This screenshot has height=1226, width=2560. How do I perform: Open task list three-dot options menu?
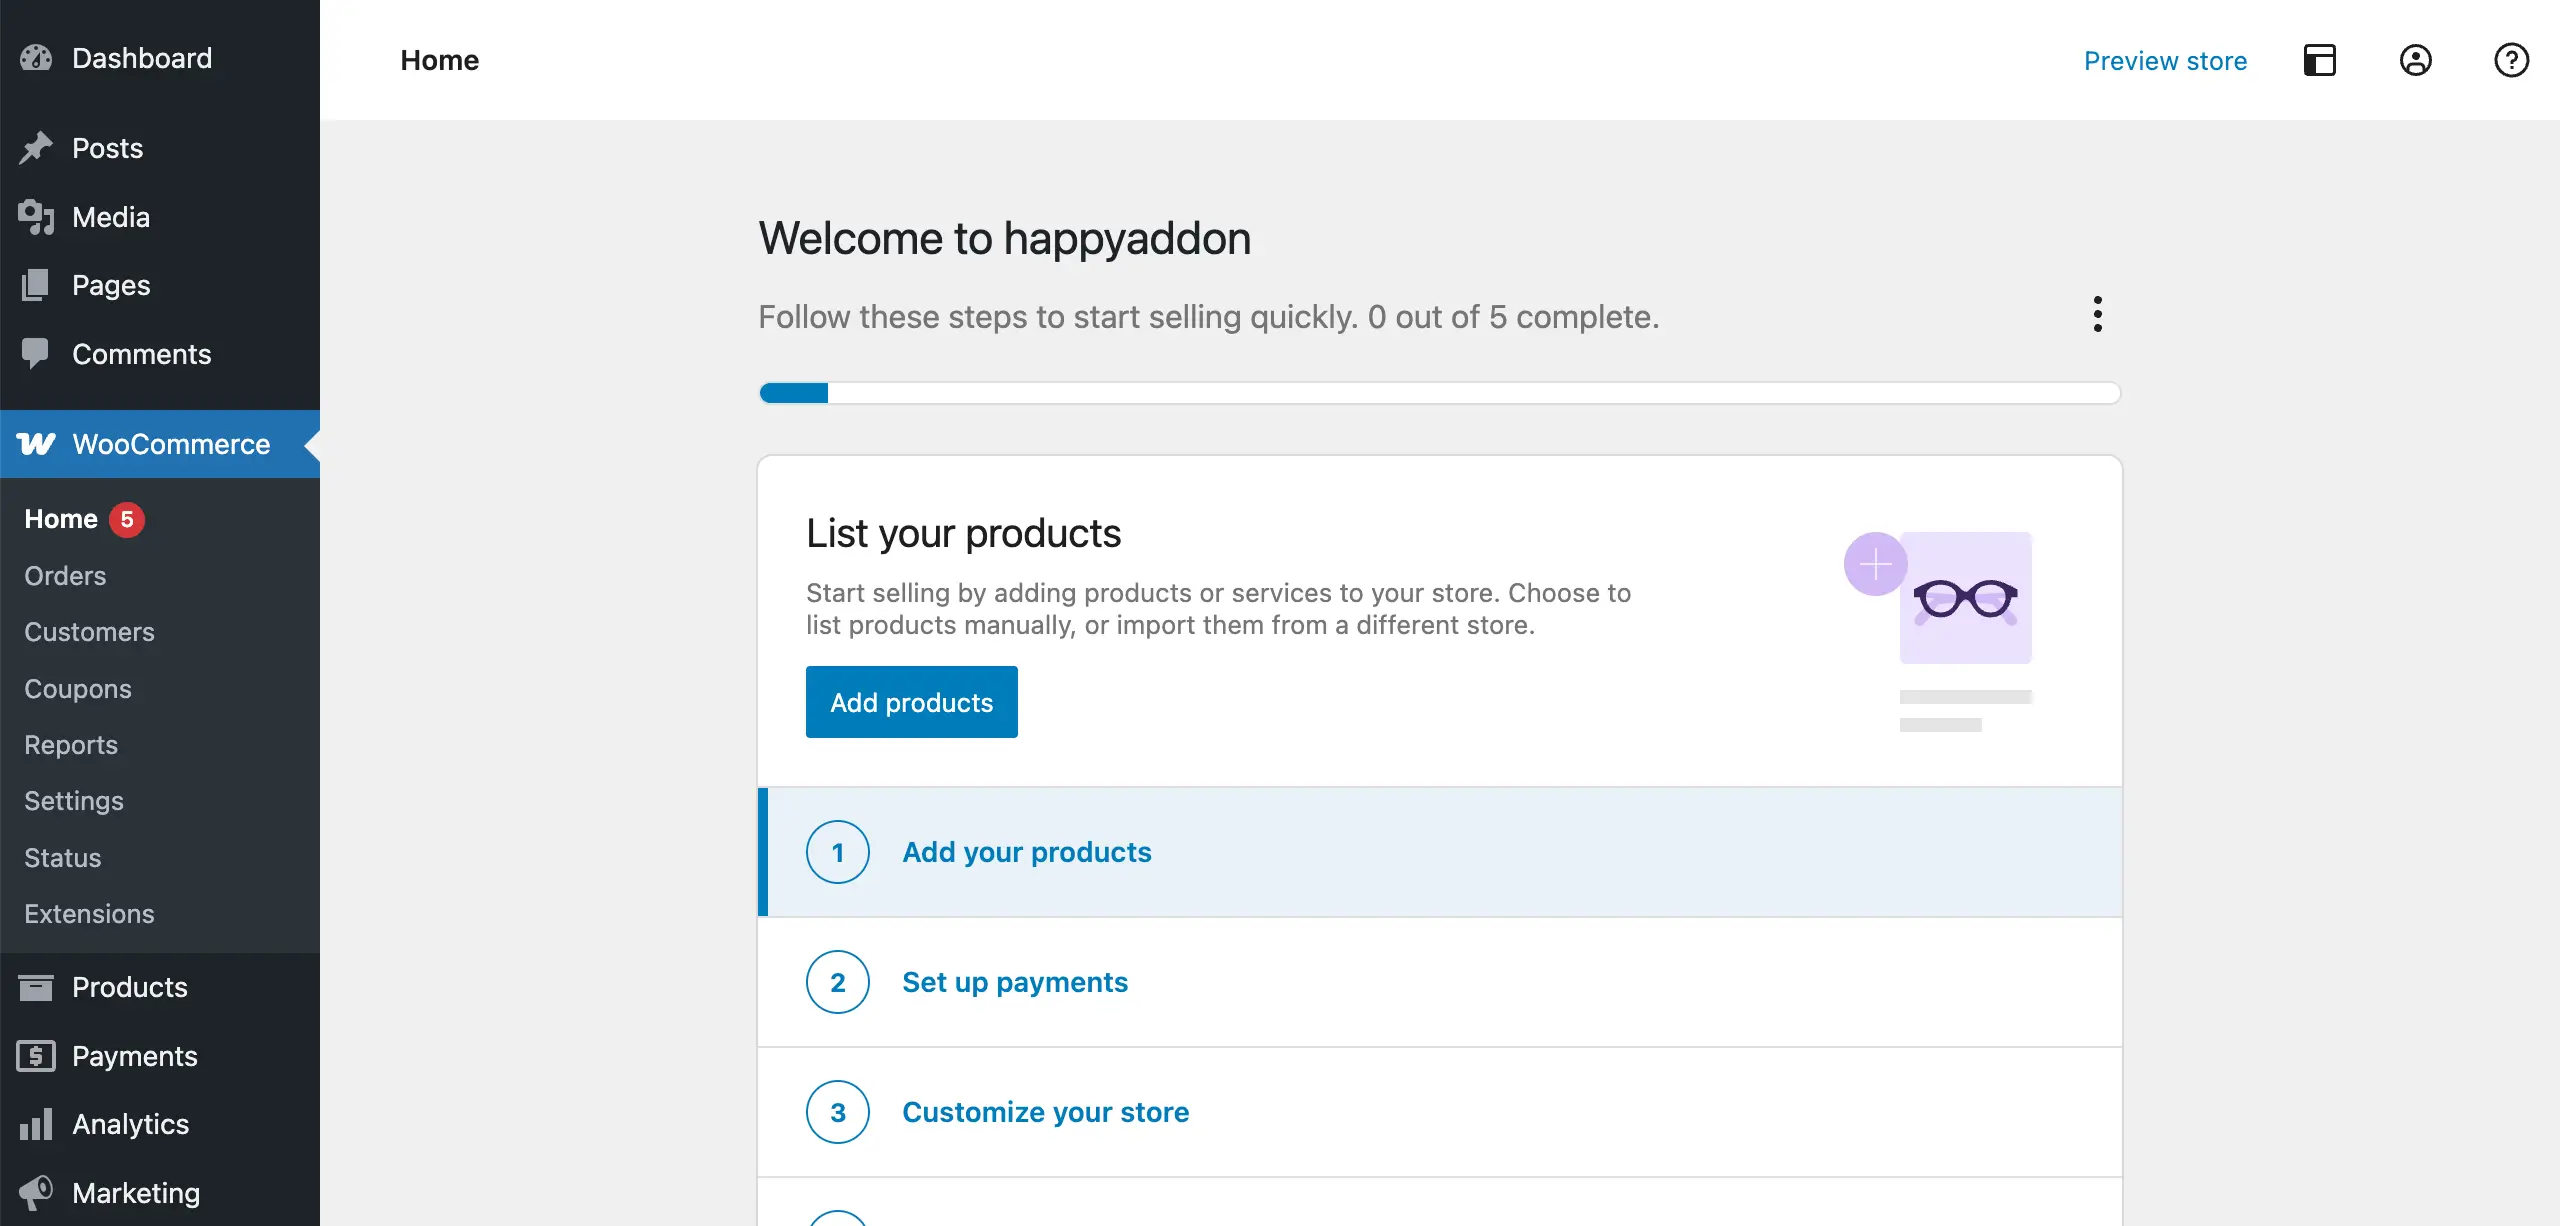click(x=2098, y=314)
